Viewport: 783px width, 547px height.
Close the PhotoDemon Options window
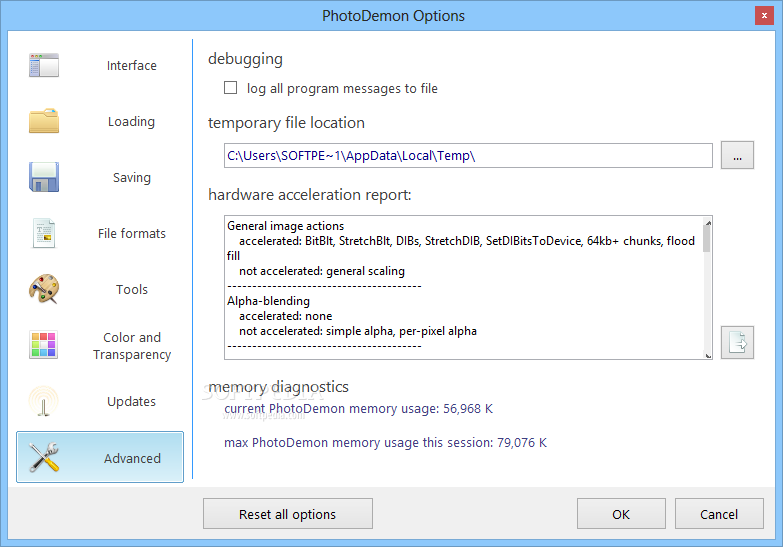764,15
